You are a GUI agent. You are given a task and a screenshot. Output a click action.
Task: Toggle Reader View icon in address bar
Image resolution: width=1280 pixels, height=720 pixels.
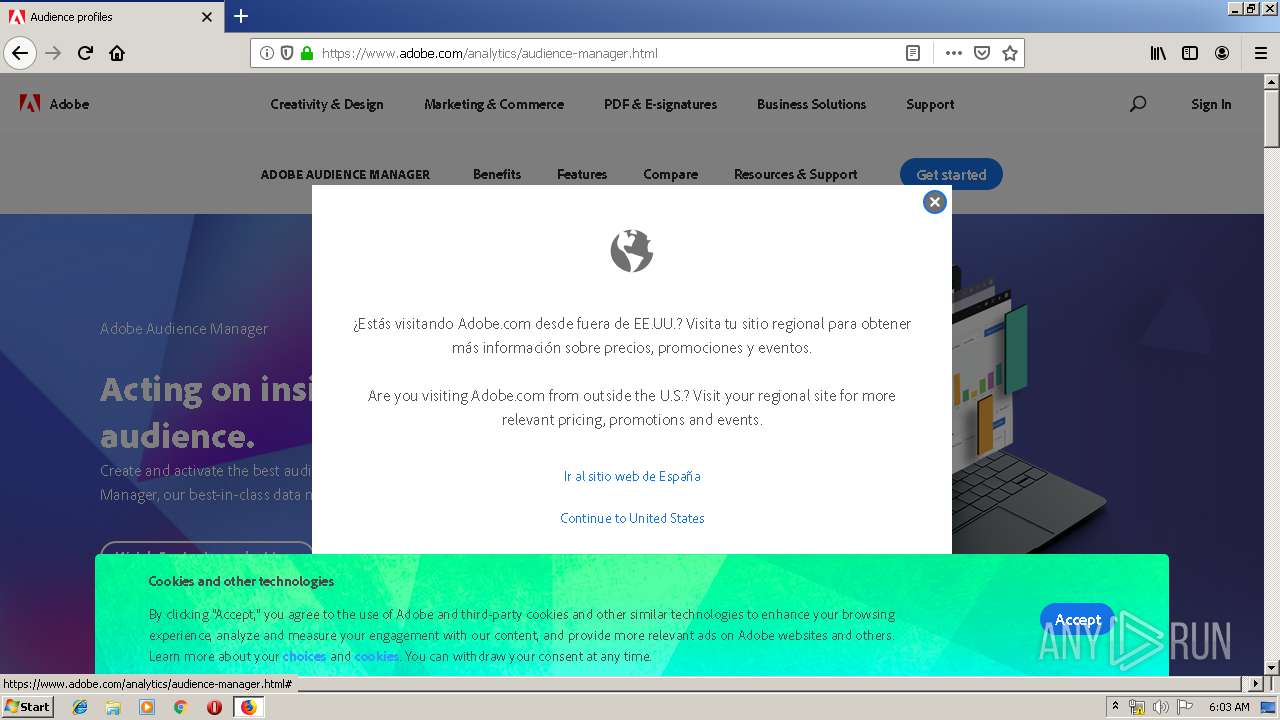pyautogui.click(x=913, y=53)
